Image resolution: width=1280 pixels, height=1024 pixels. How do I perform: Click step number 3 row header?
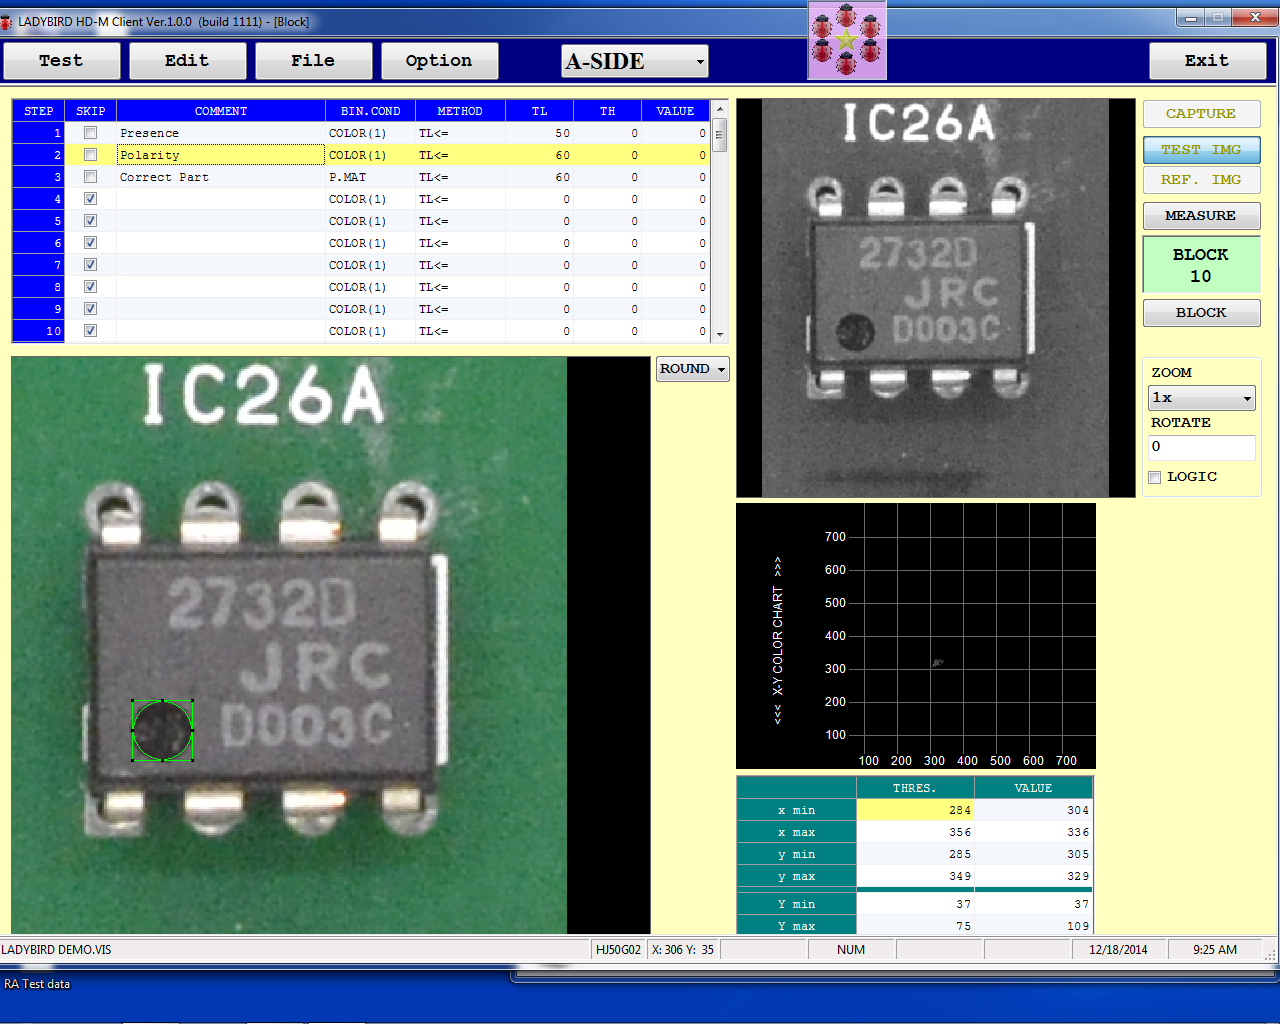(39, 177)
